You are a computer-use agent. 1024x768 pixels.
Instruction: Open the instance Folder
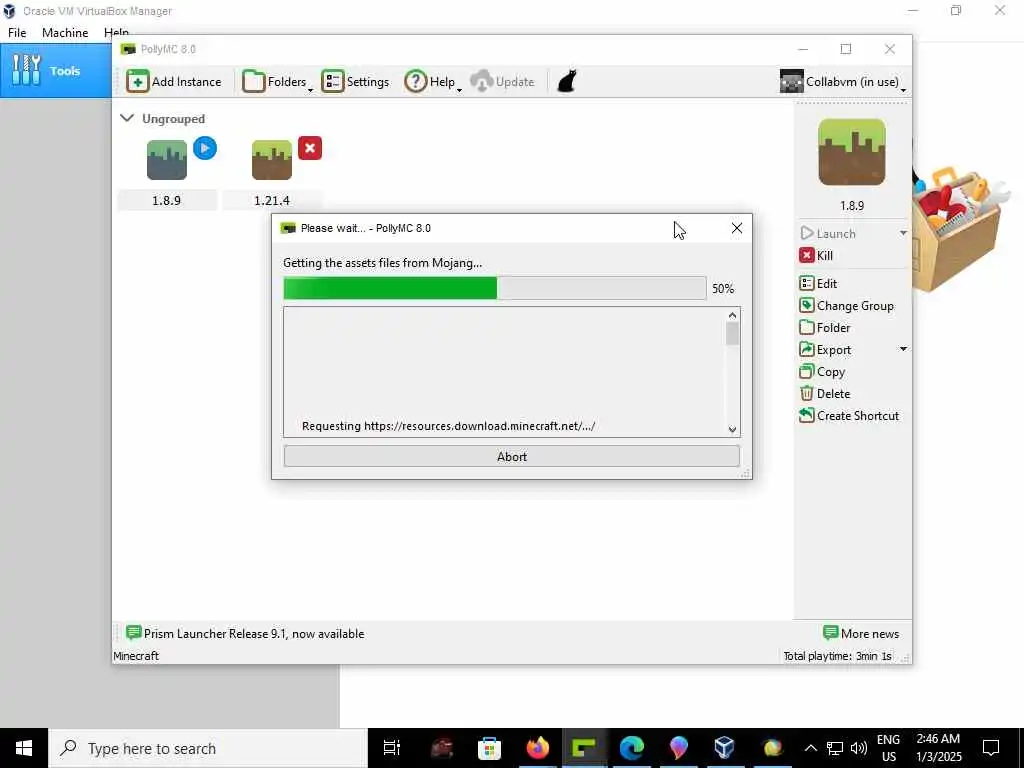pyautogui.click(x=825, y=328)
